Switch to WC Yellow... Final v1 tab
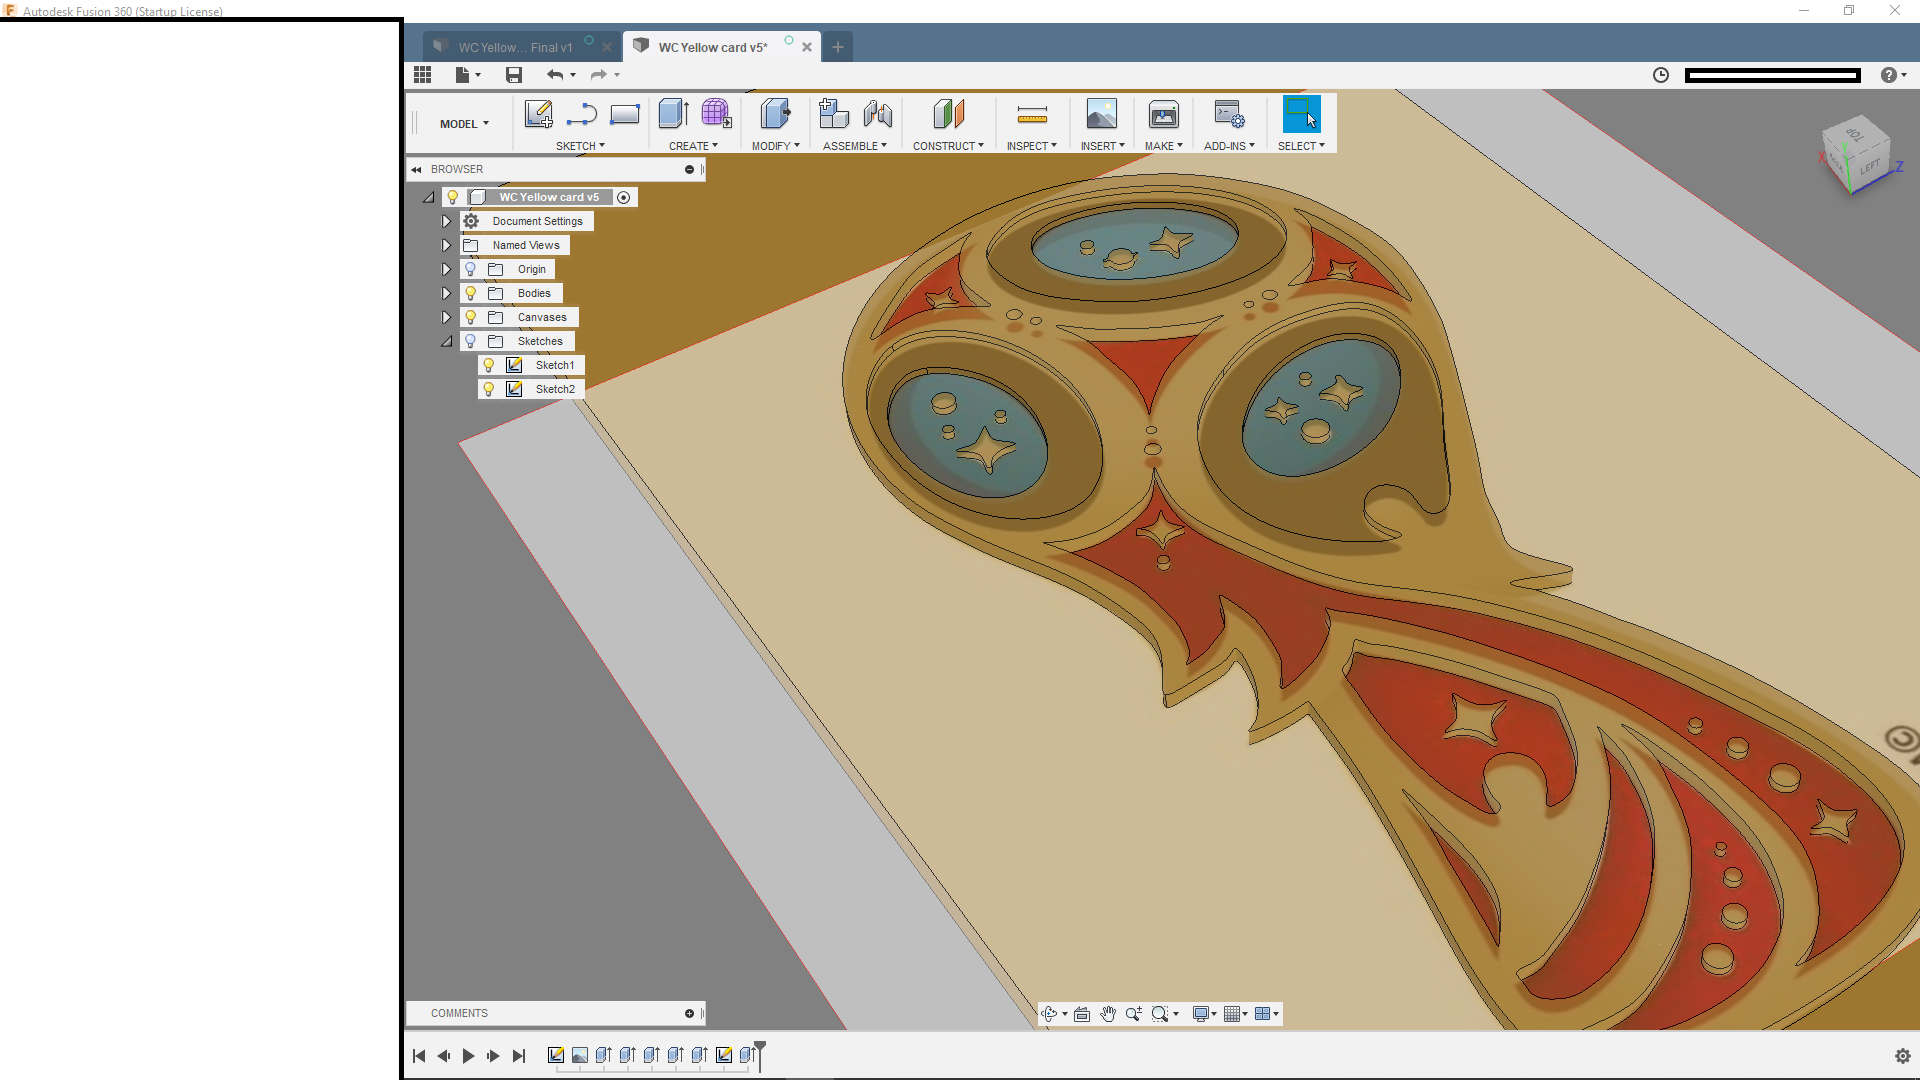The image size is (1920, 1080). coord(515,47)
